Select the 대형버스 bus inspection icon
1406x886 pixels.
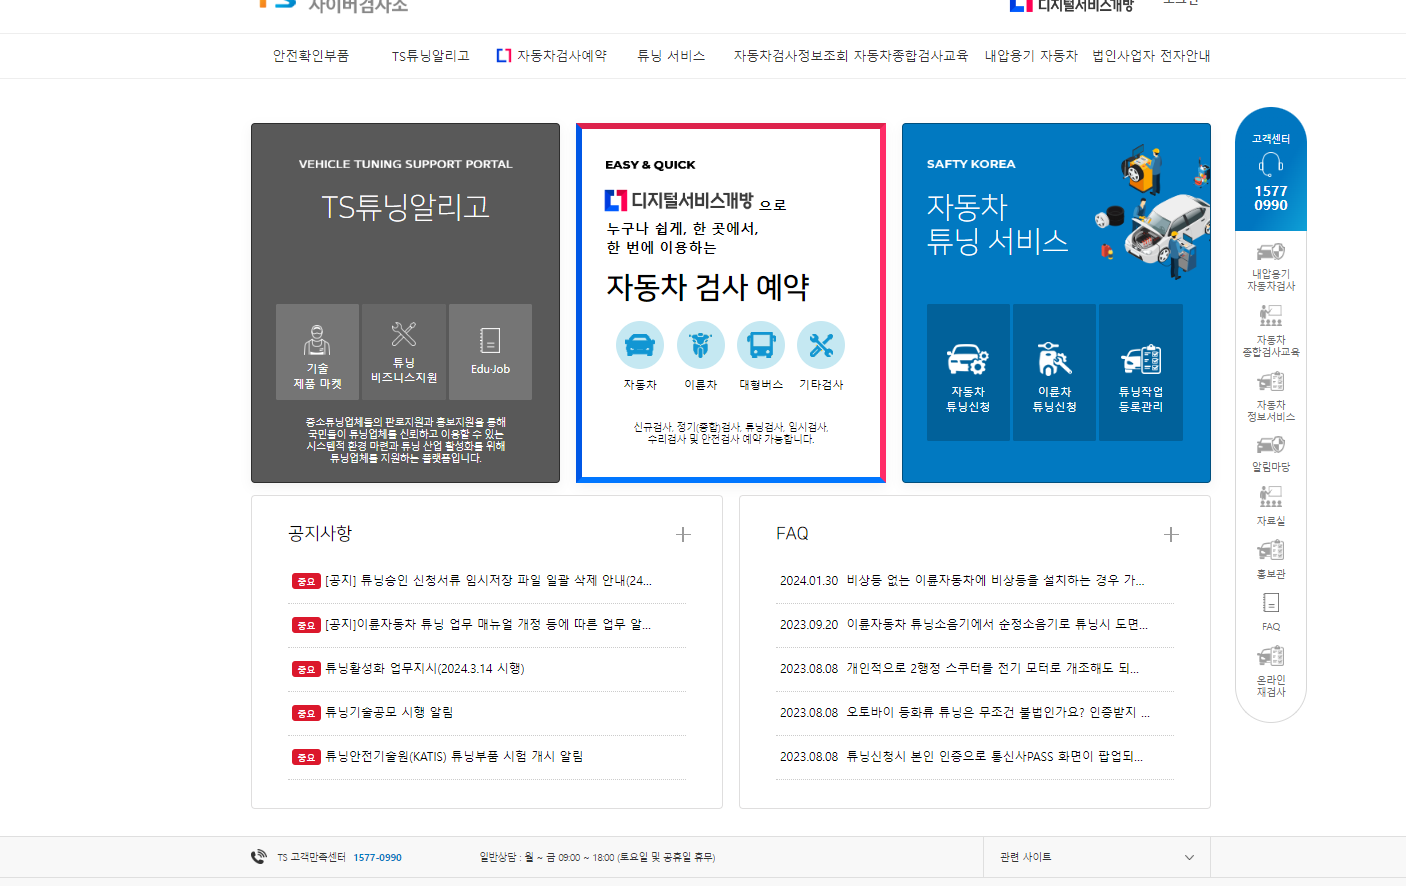[761, 345]
